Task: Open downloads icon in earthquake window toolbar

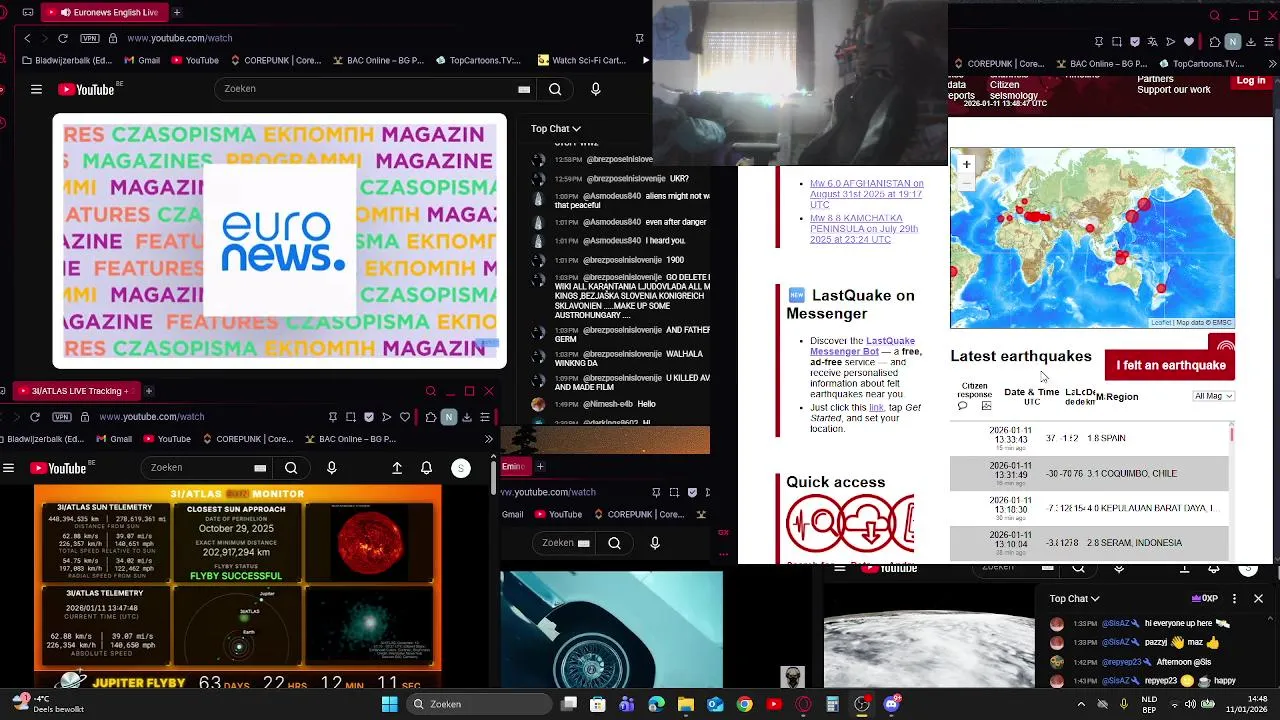Action: 1251,42
